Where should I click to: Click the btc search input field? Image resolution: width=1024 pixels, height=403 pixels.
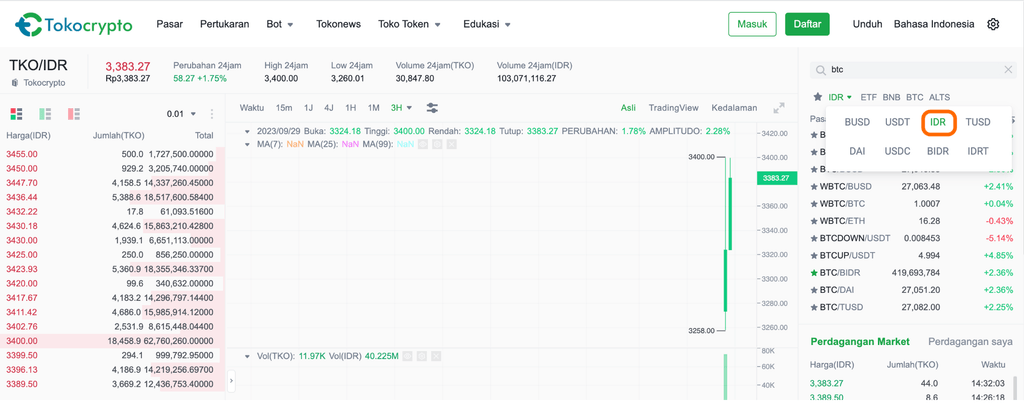point(910,70)
